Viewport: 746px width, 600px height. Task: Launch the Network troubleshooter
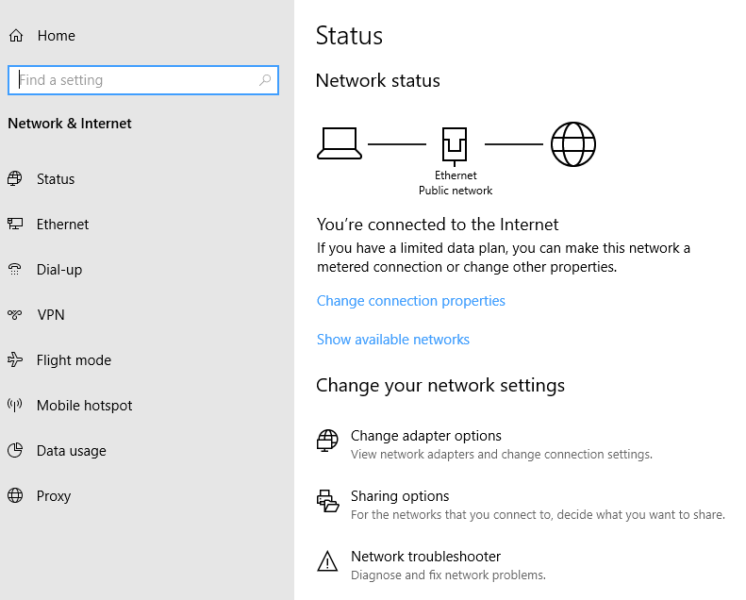(x=426, y=557)
